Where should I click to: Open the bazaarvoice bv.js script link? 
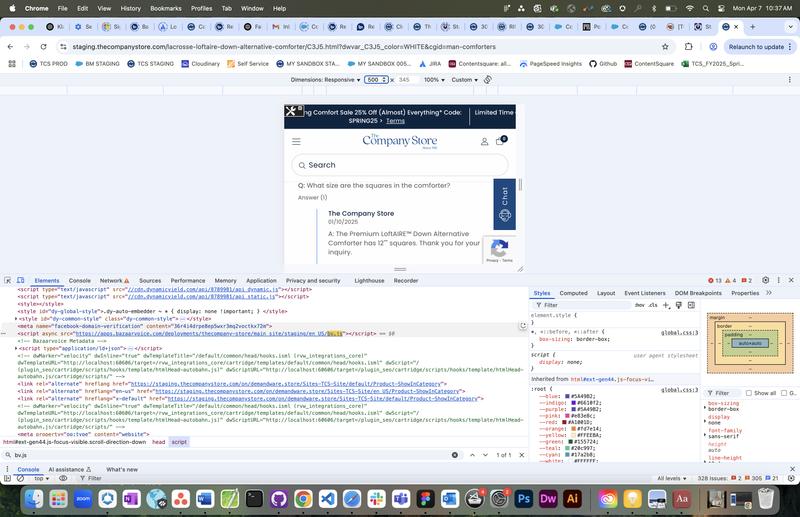point(209,333)
